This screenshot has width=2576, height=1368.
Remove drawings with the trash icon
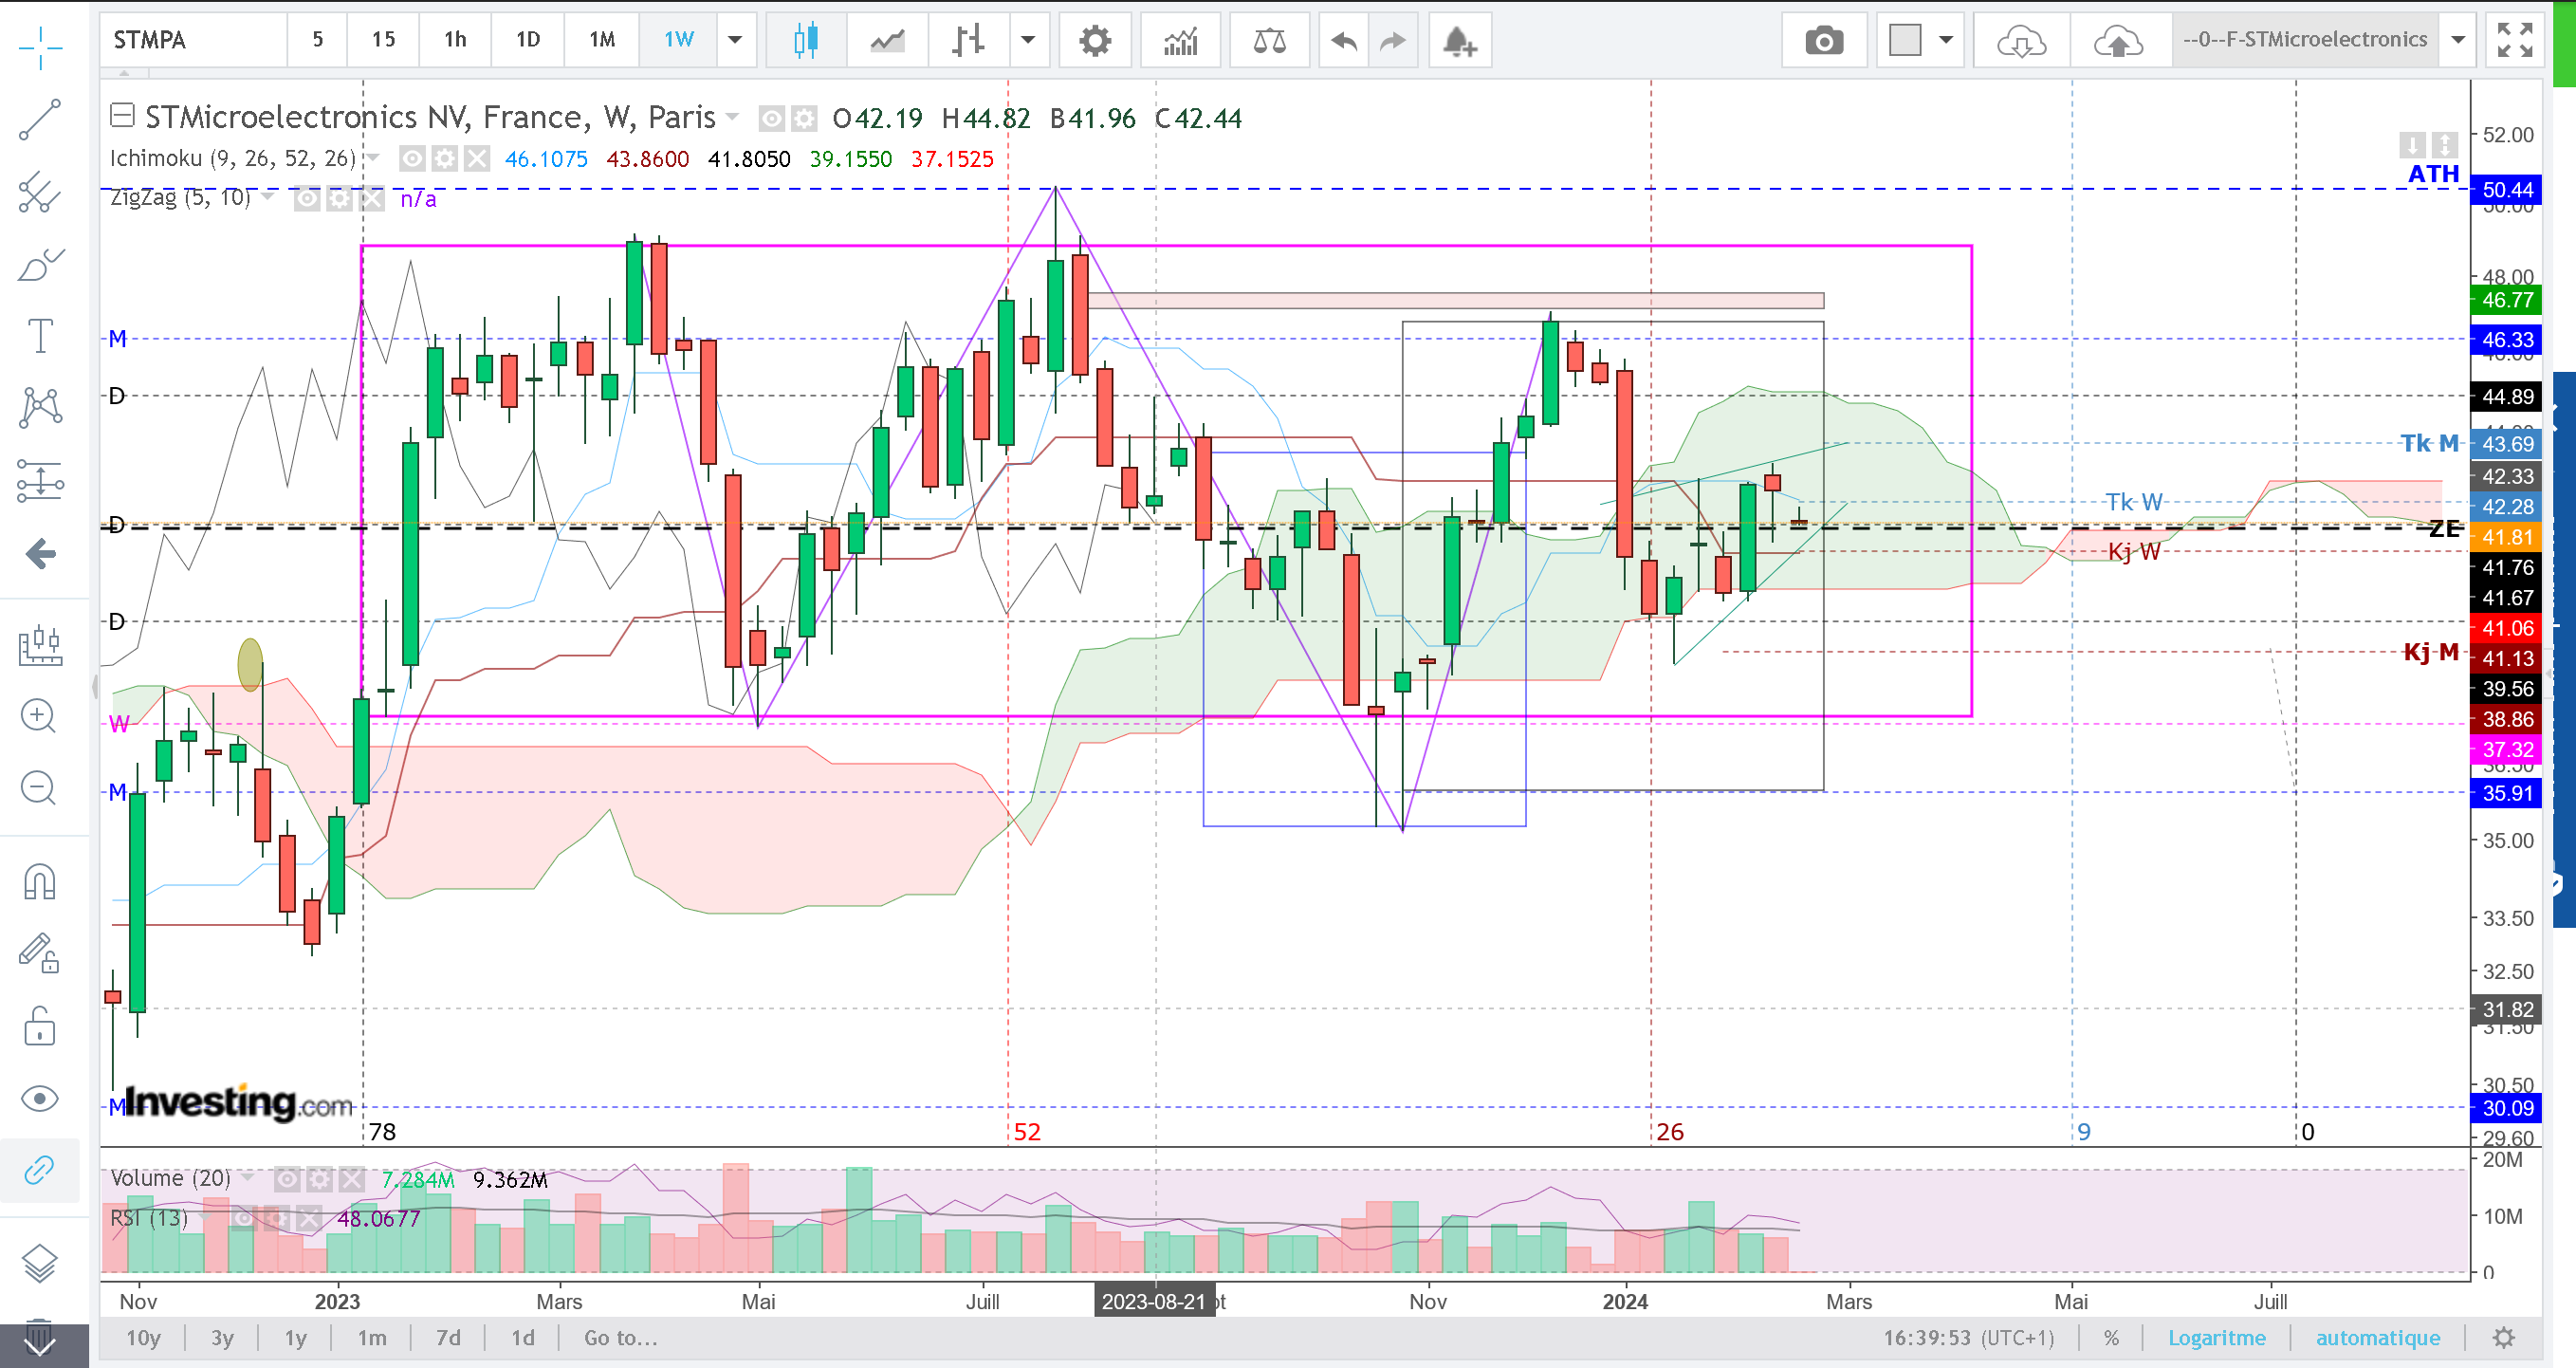39,1337
